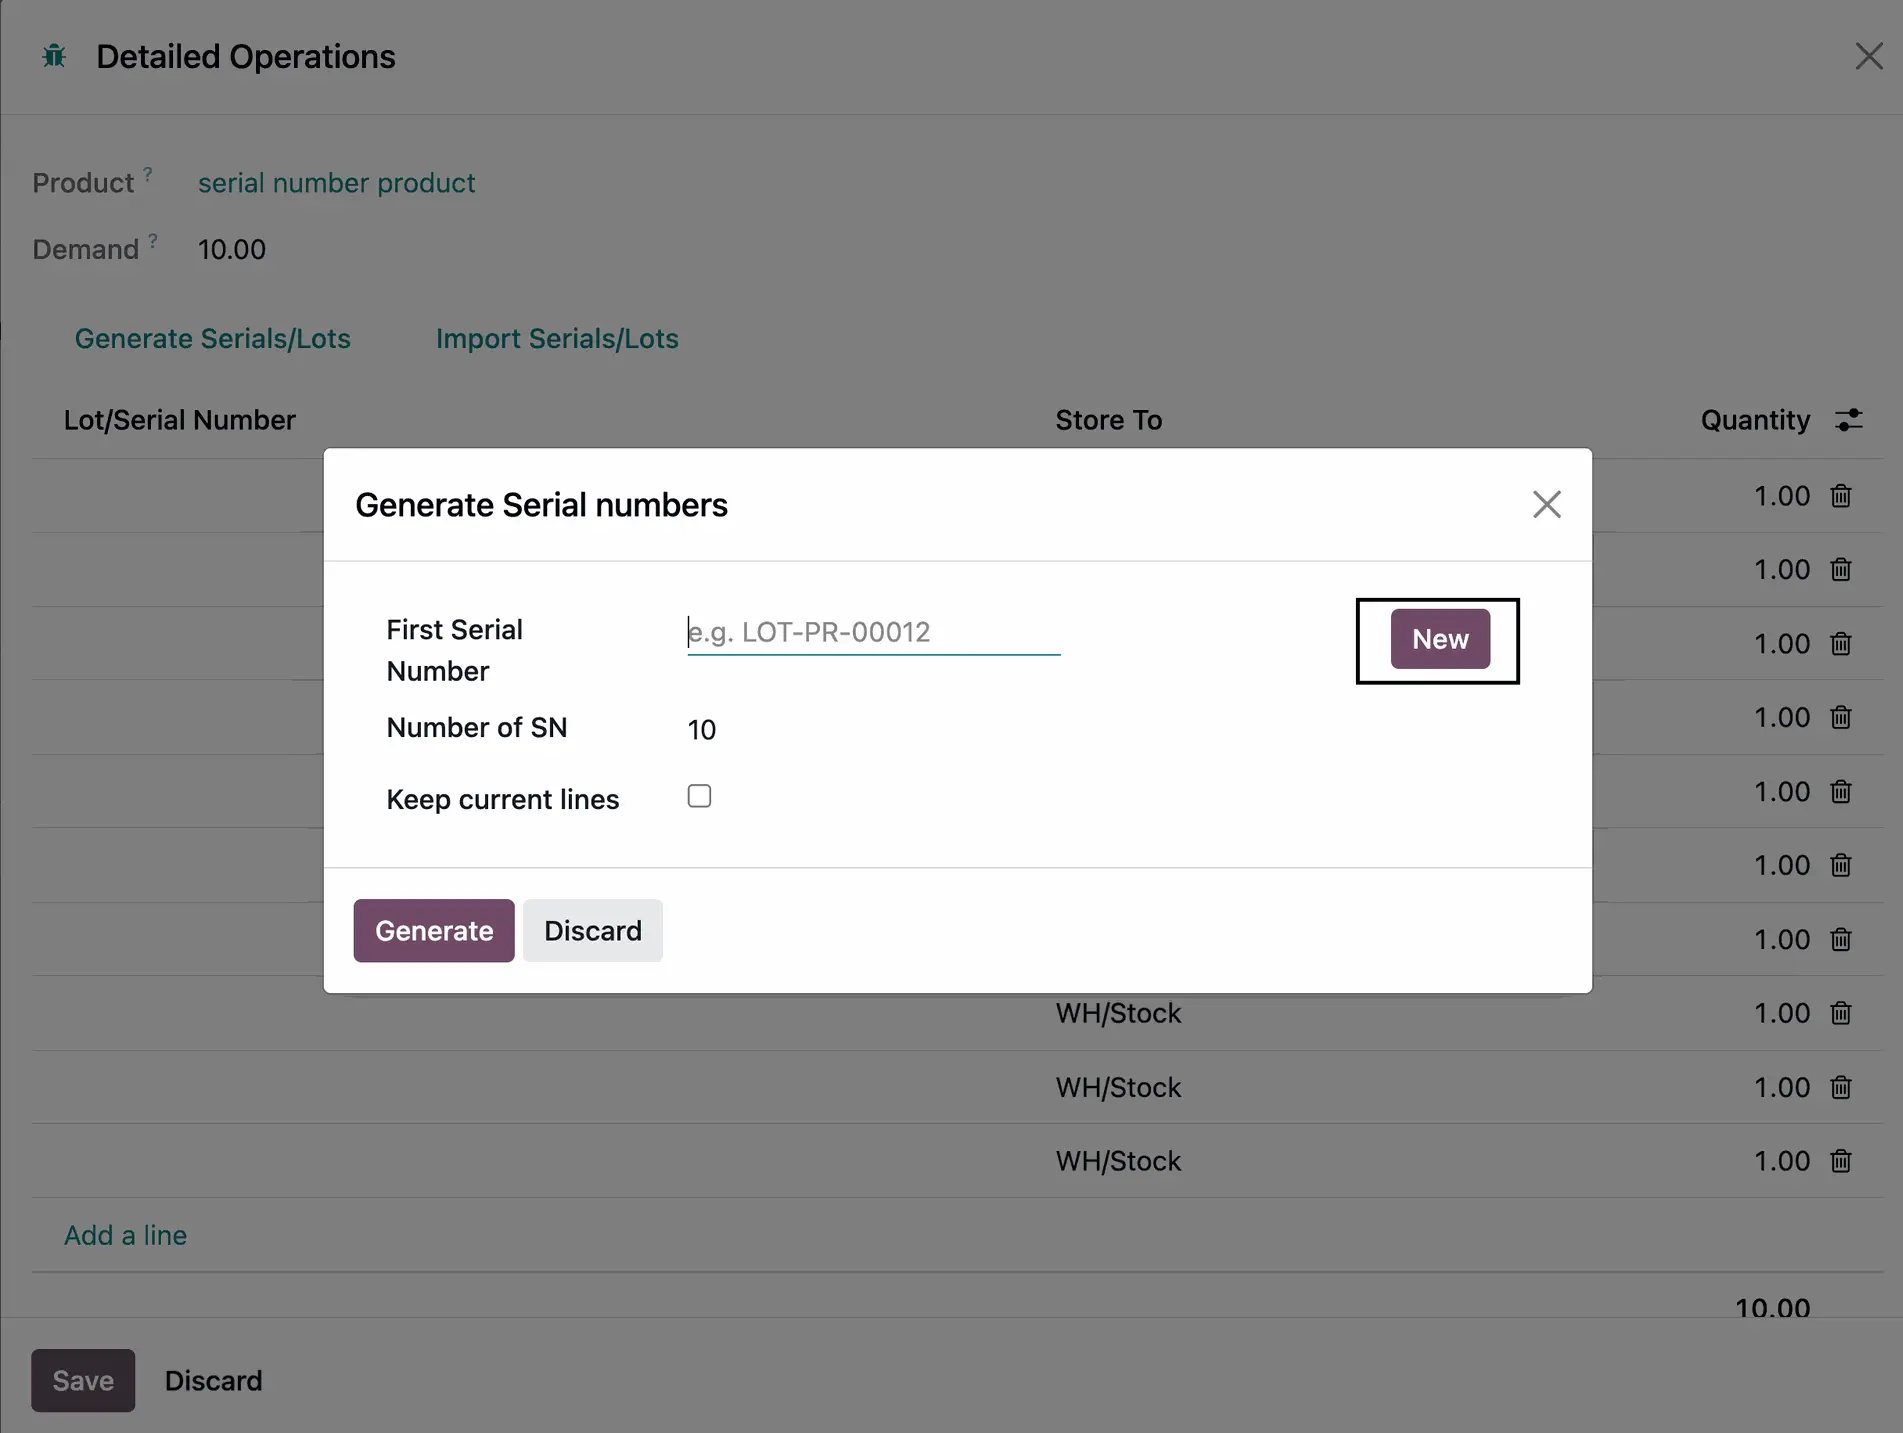Click the debug bug icon in the header
This screenshot has height=1433, width=1903.
point(54,56)
